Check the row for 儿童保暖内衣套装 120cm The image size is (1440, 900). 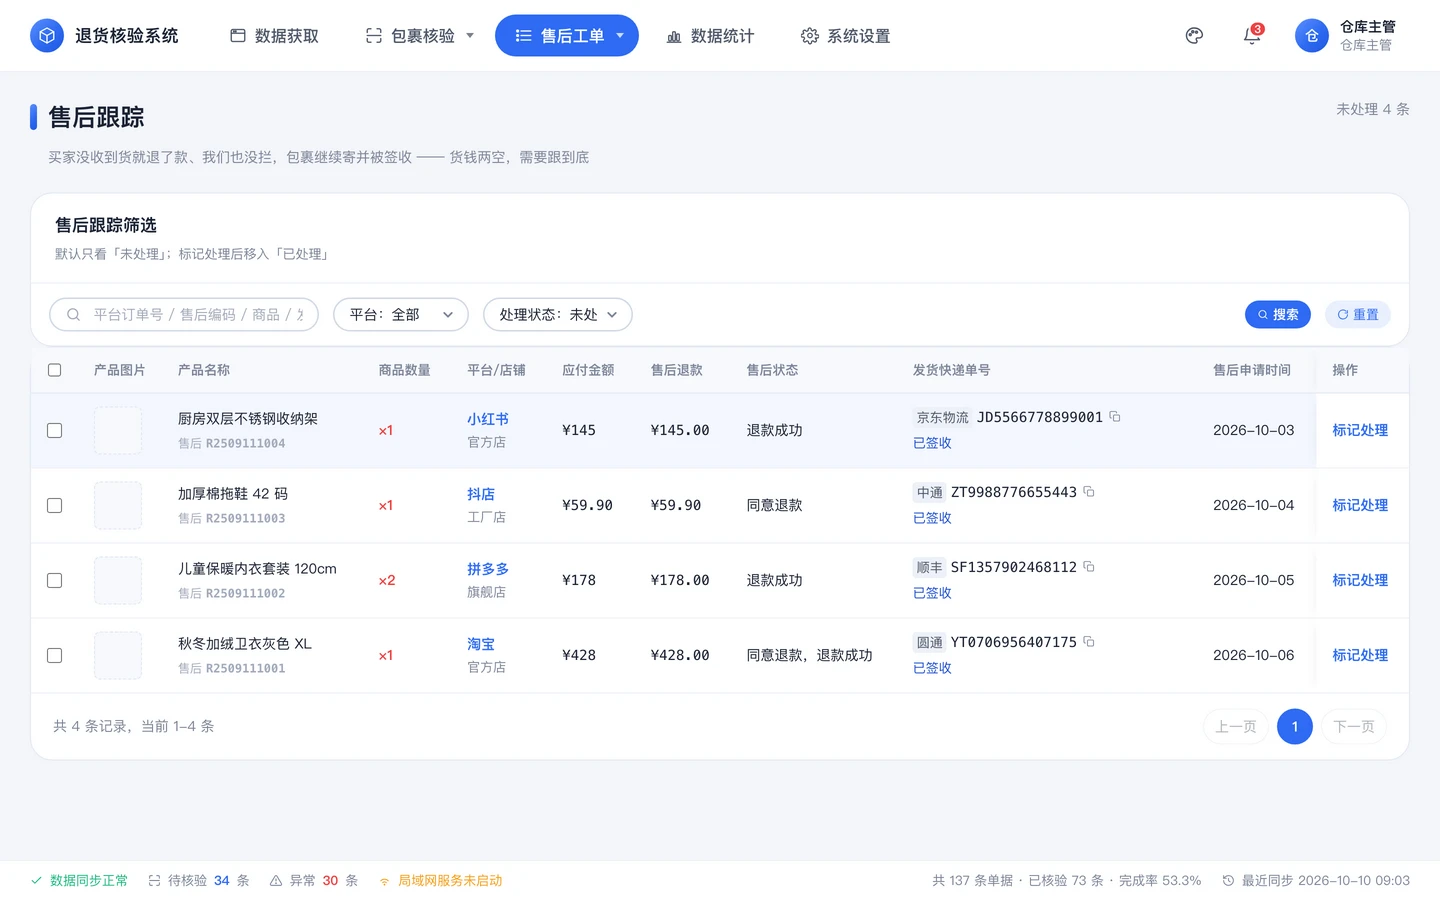pos(55,581)
